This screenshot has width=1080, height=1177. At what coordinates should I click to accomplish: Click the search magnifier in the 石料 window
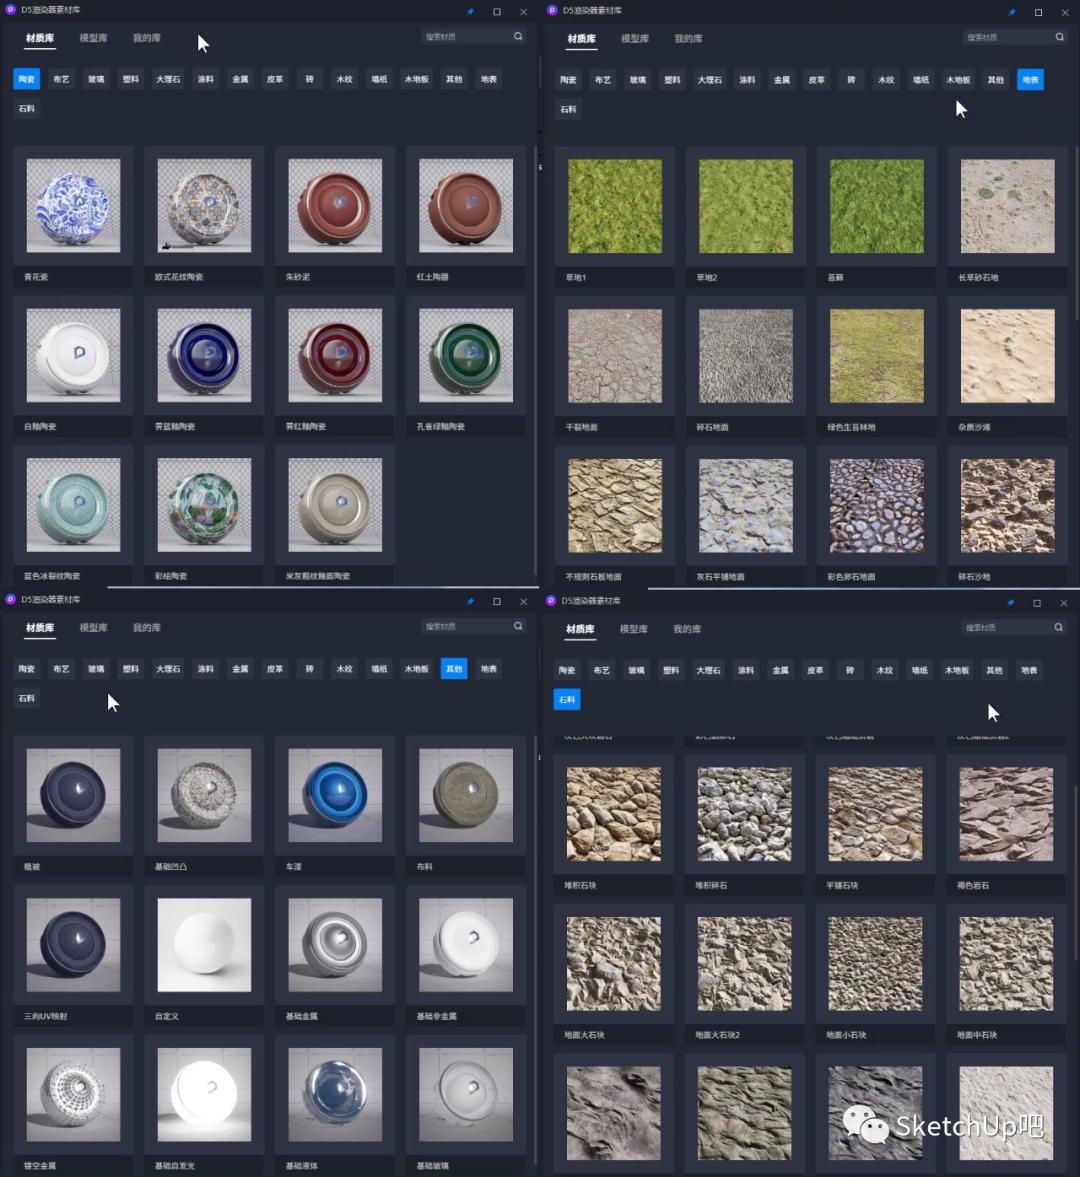coord(1058,627)
